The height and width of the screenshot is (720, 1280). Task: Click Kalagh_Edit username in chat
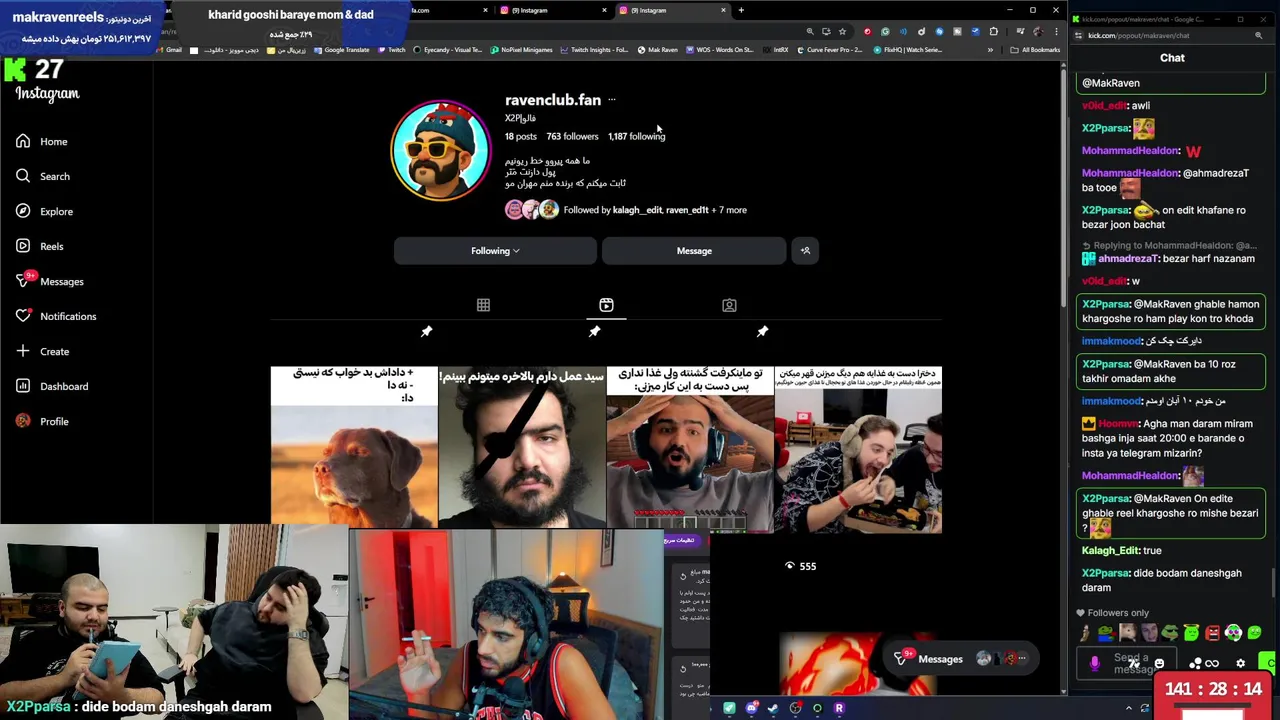click(x=1110, y=550)
